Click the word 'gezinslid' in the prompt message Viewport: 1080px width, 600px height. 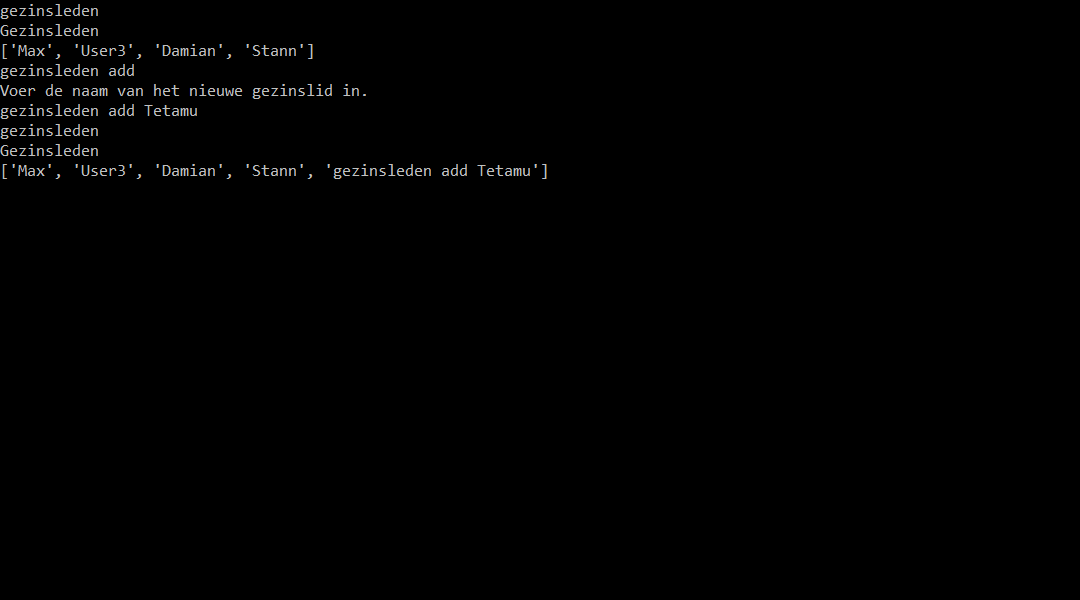click(x=292, y=91)
